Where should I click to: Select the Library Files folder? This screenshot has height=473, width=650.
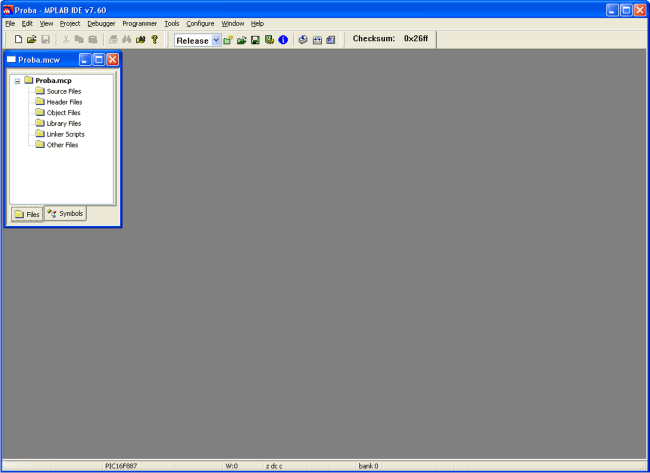(63, 124)
